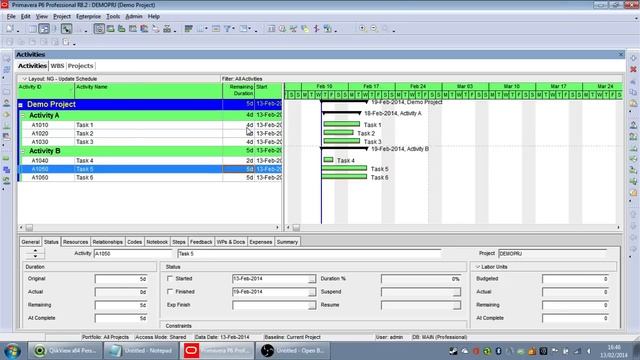Collapse the Activity B band
Screen dimensions: 640x360
pyautogui.click(x=23, y=151)
